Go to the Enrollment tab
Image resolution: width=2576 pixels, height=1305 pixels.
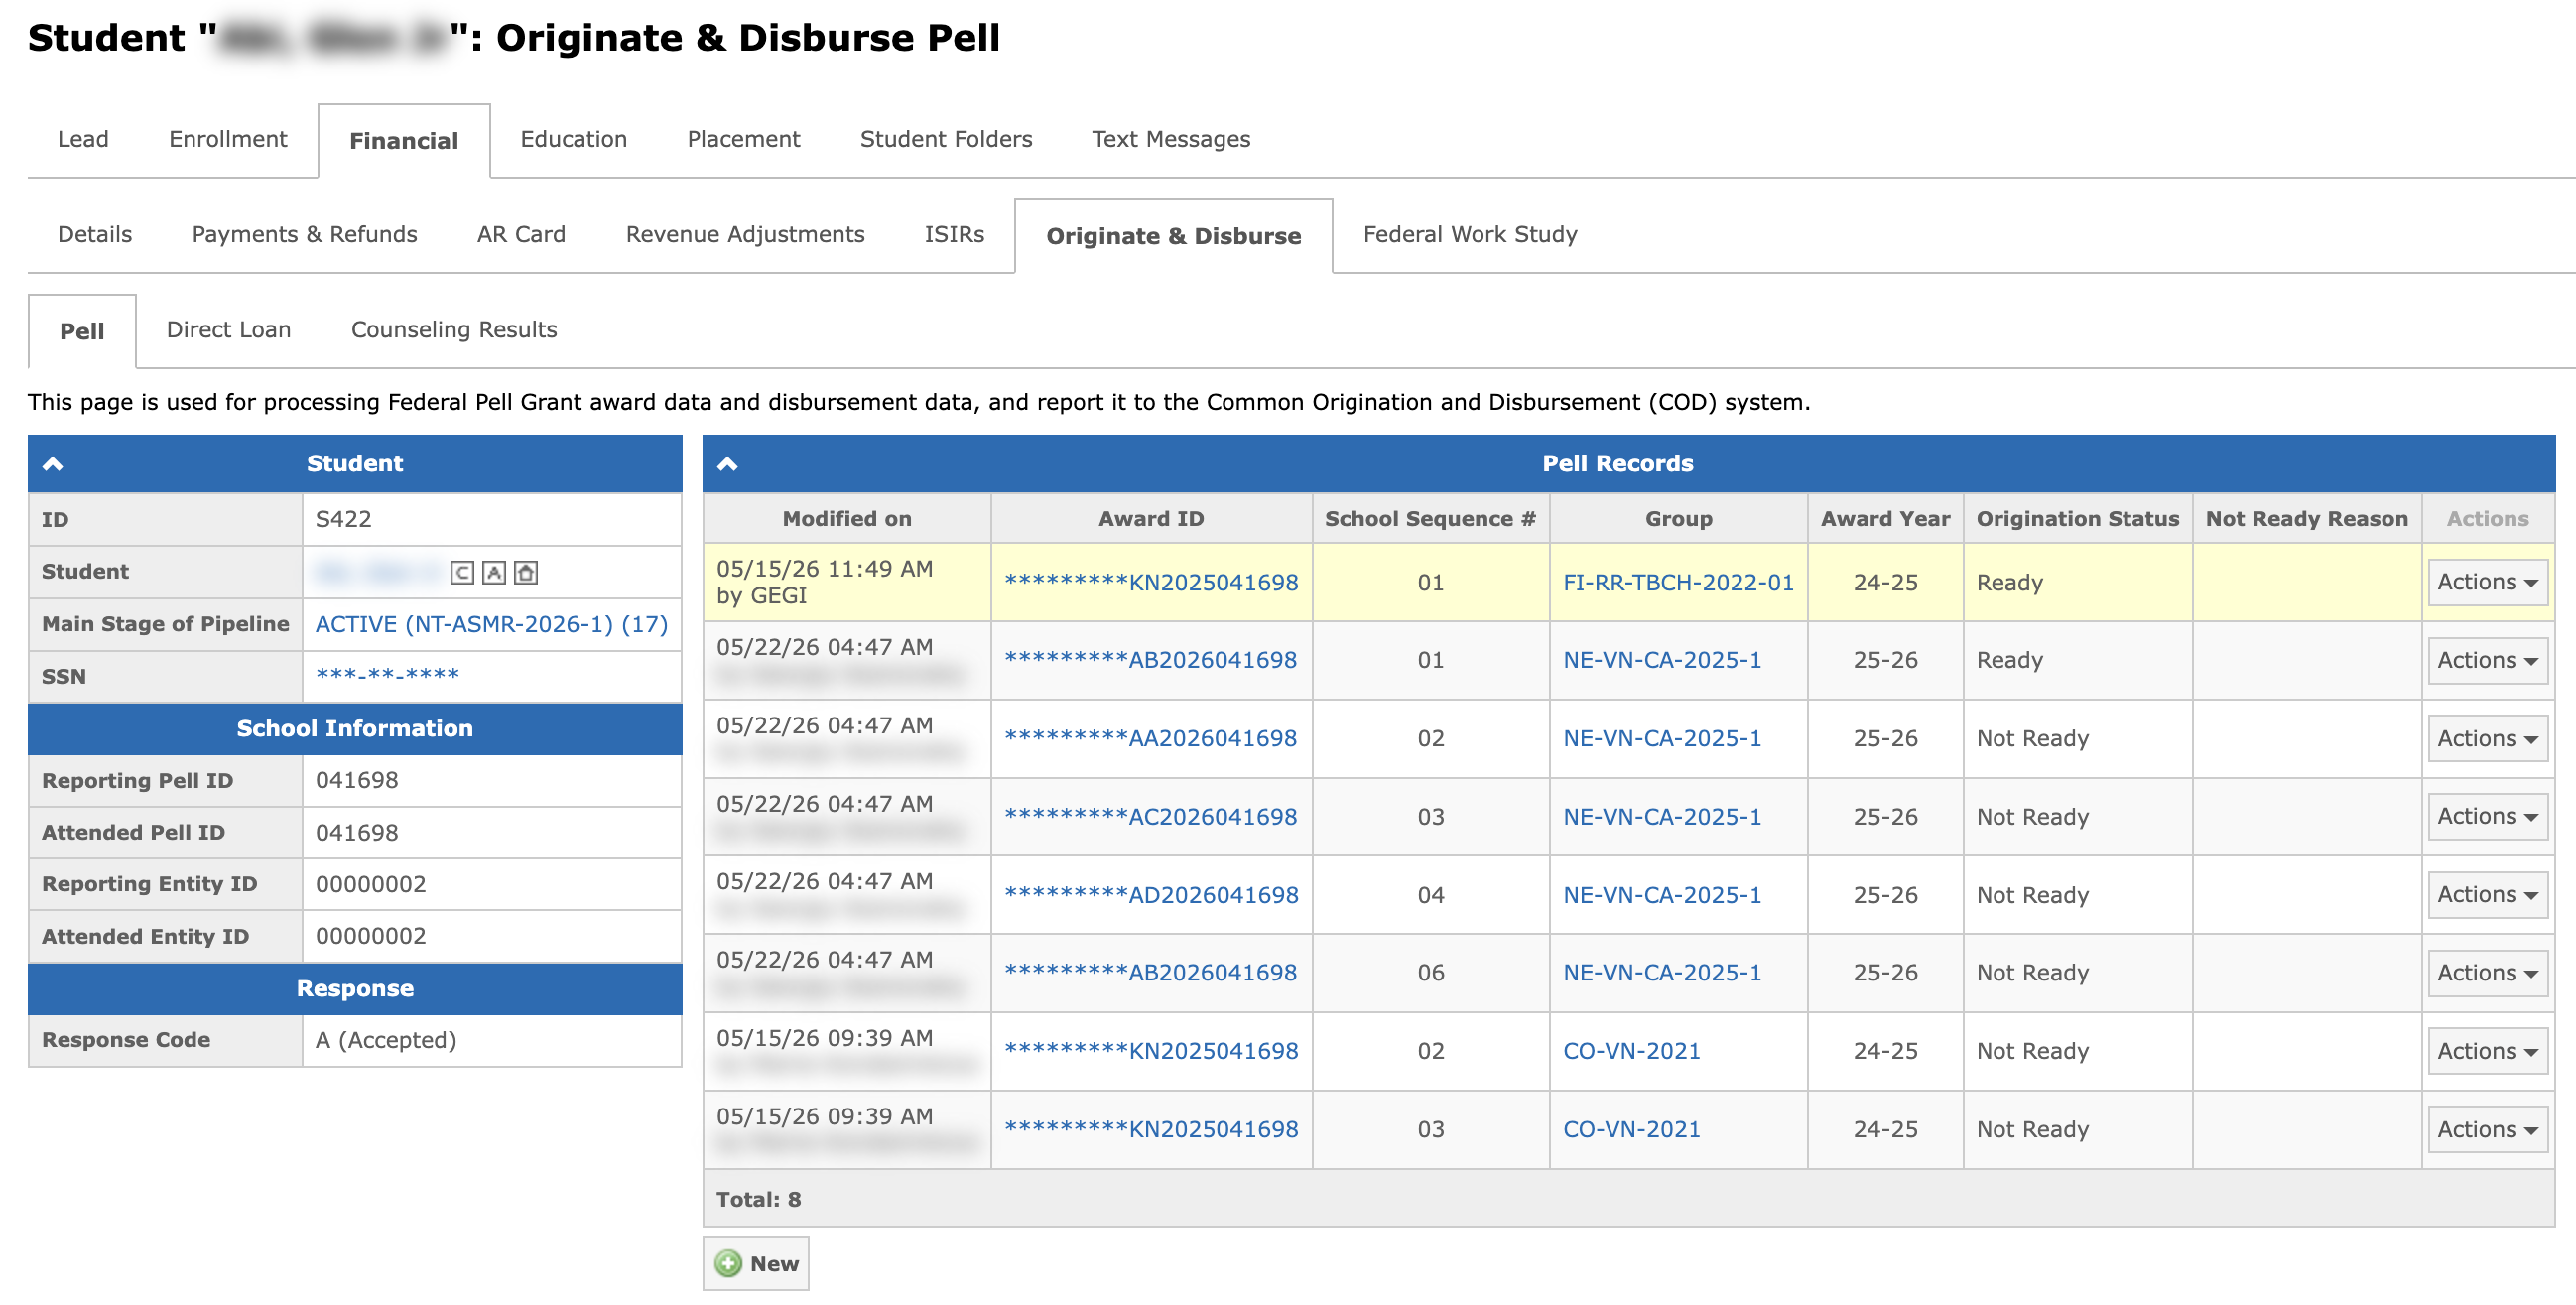click(228, 140)
